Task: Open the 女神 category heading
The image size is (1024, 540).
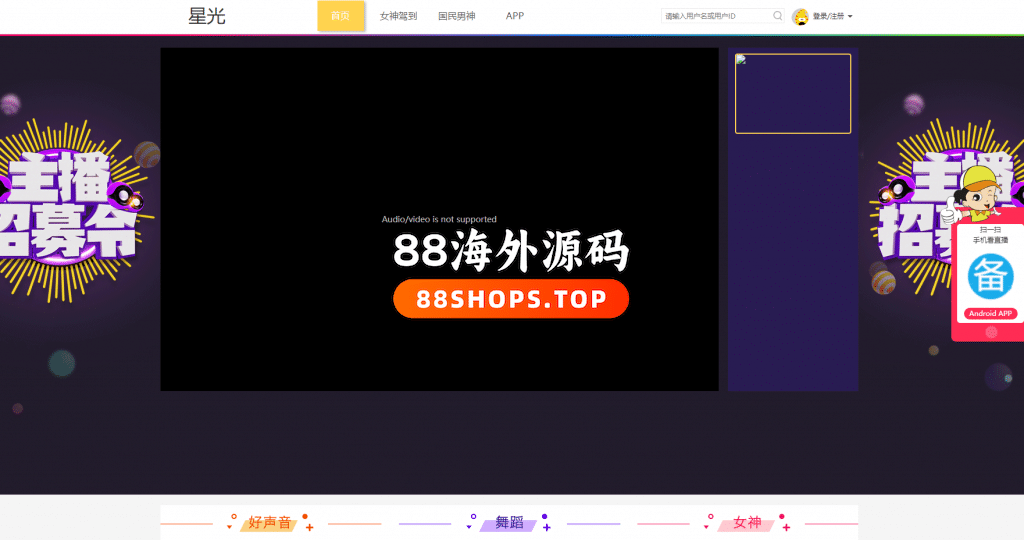Action: click(x=747, y=523)
